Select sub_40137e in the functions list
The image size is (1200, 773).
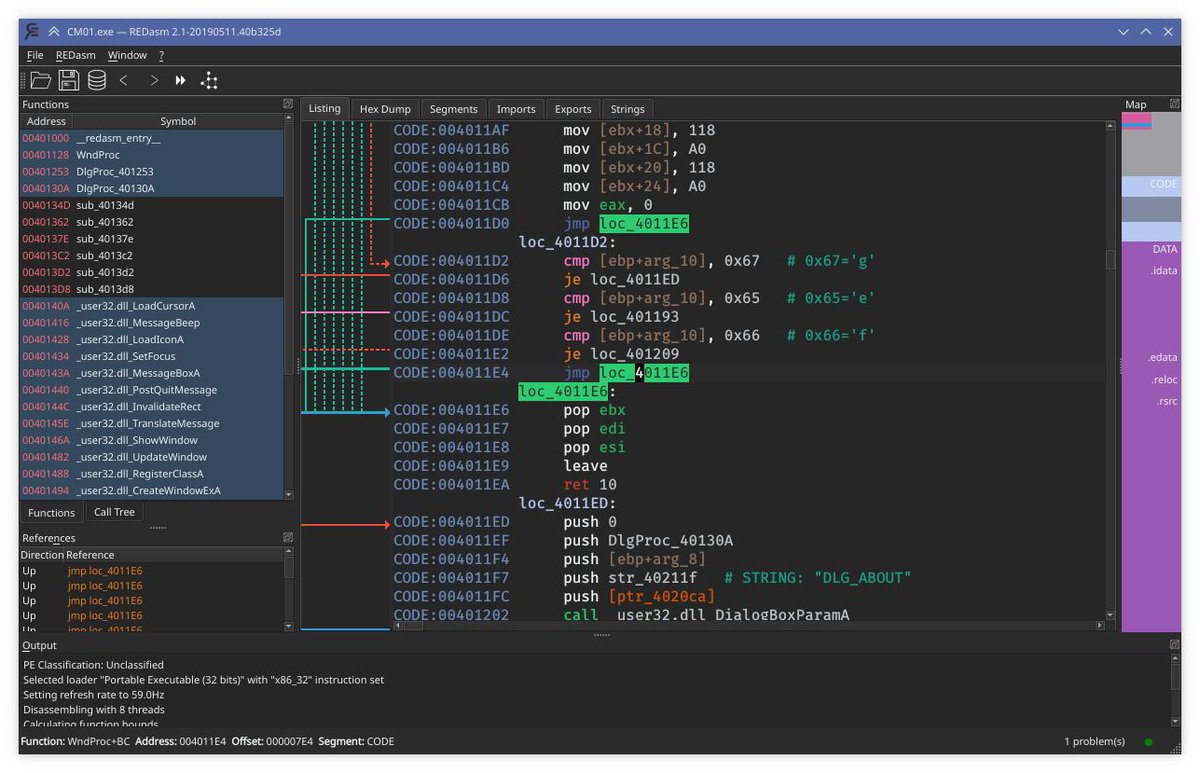tap(152, 239)
